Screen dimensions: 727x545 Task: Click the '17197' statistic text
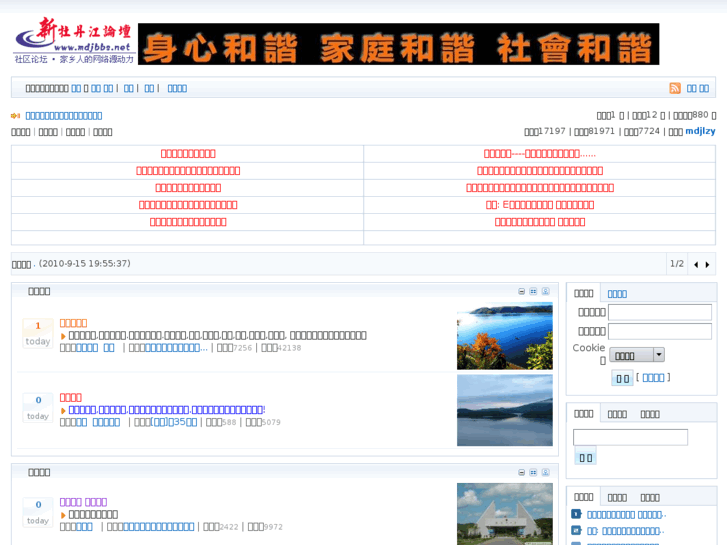(552, 131)
